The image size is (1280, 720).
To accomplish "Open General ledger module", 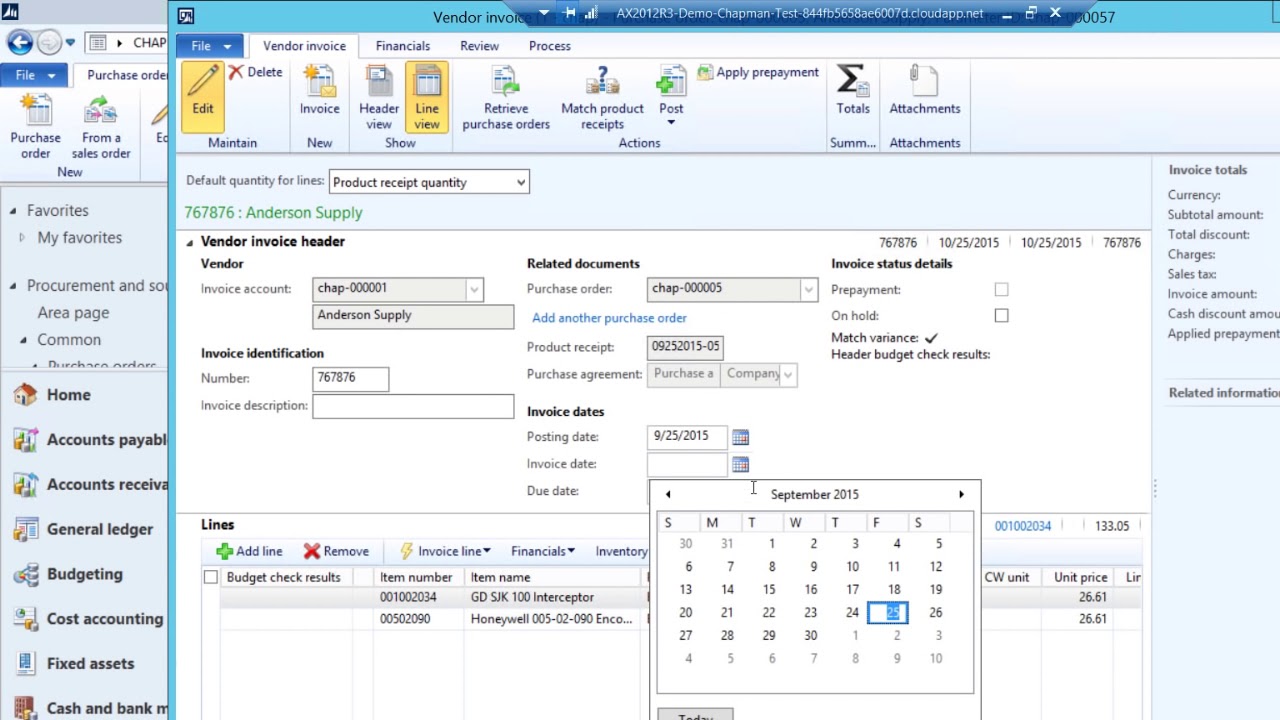I will click(x=84, y=529).
